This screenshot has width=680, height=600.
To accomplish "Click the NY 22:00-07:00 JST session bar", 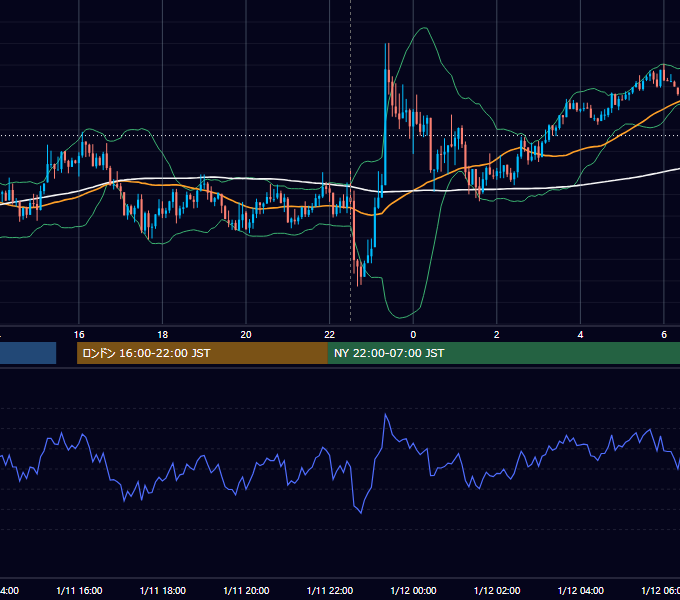I will [x=503, y=353].
